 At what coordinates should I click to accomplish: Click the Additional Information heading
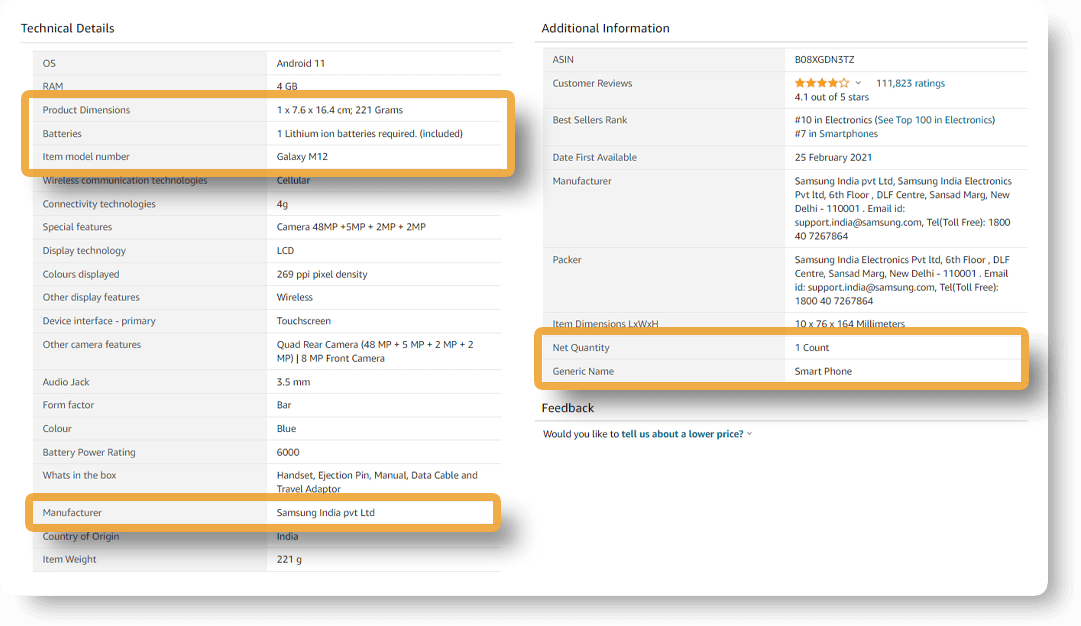coord(605,28)
